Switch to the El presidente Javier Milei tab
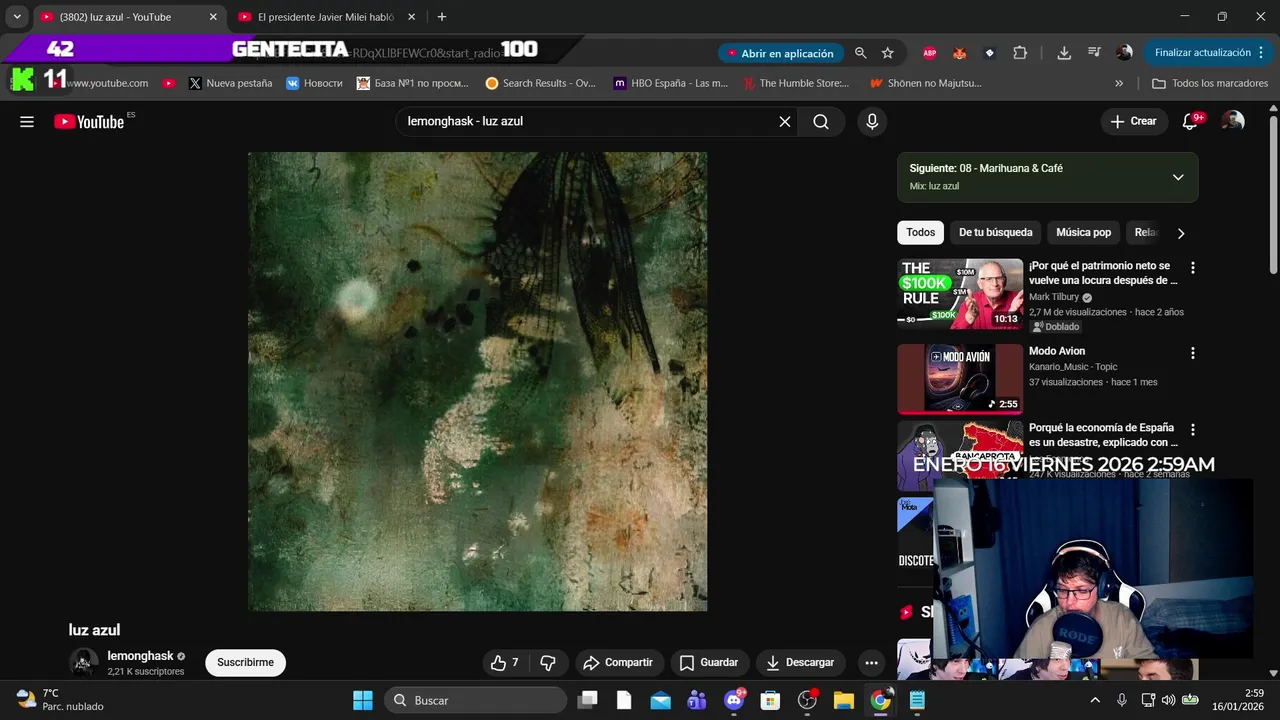 point(326,17)
